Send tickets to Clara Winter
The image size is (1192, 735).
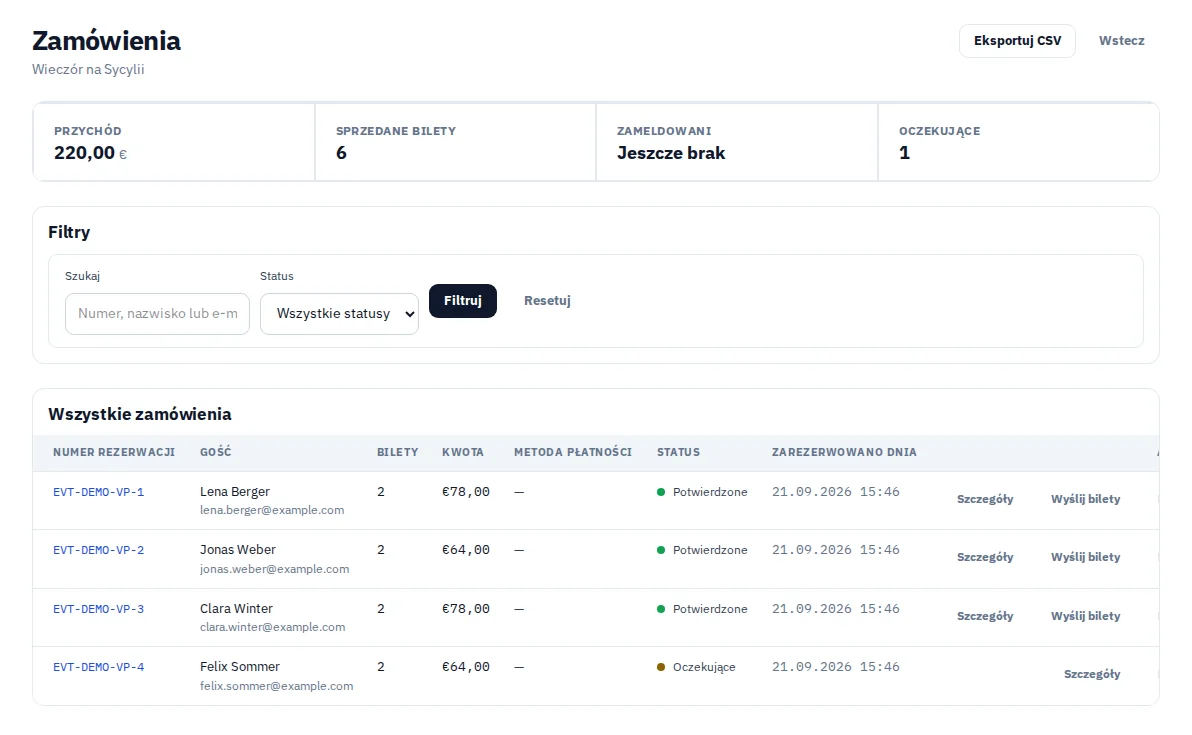click(x=1086, y=616)
